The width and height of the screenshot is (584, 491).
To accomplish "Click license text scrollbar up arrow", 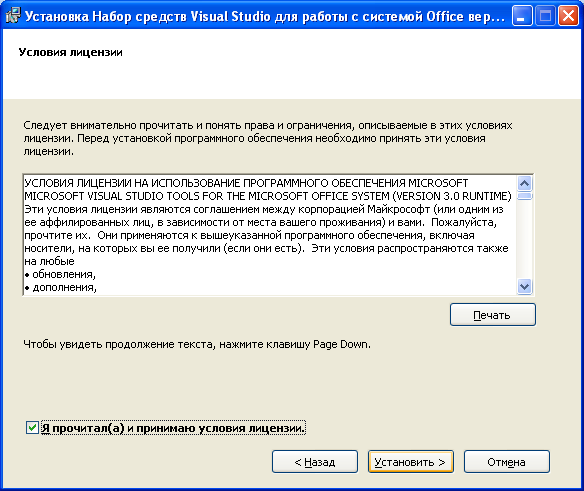I will tap(524, 183).
